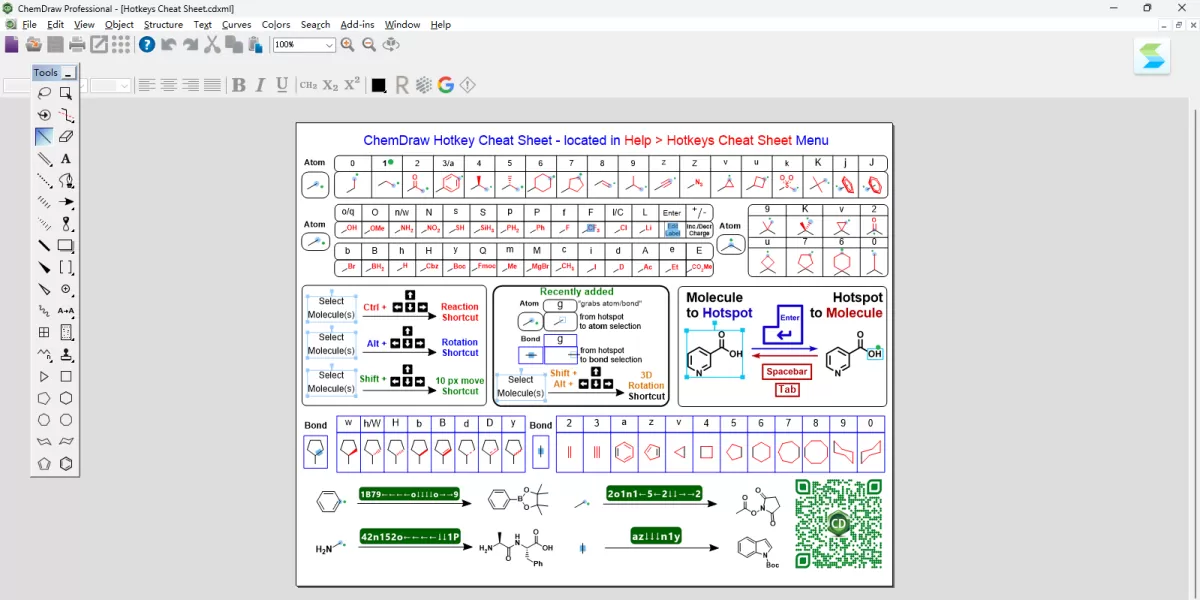Image resolution: width=1200 pixels, height=600 pixels.
Task: Set text alignment to centered
Action: pos(169,85)
